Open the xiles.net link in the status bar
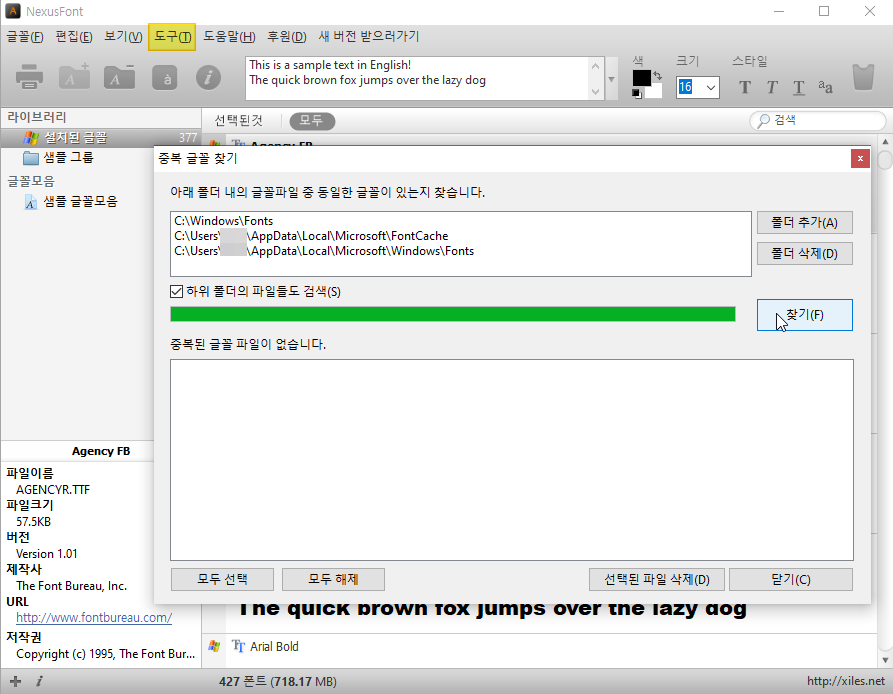The width and height of the screenshot is (893, 694). (x=846, y=681)
